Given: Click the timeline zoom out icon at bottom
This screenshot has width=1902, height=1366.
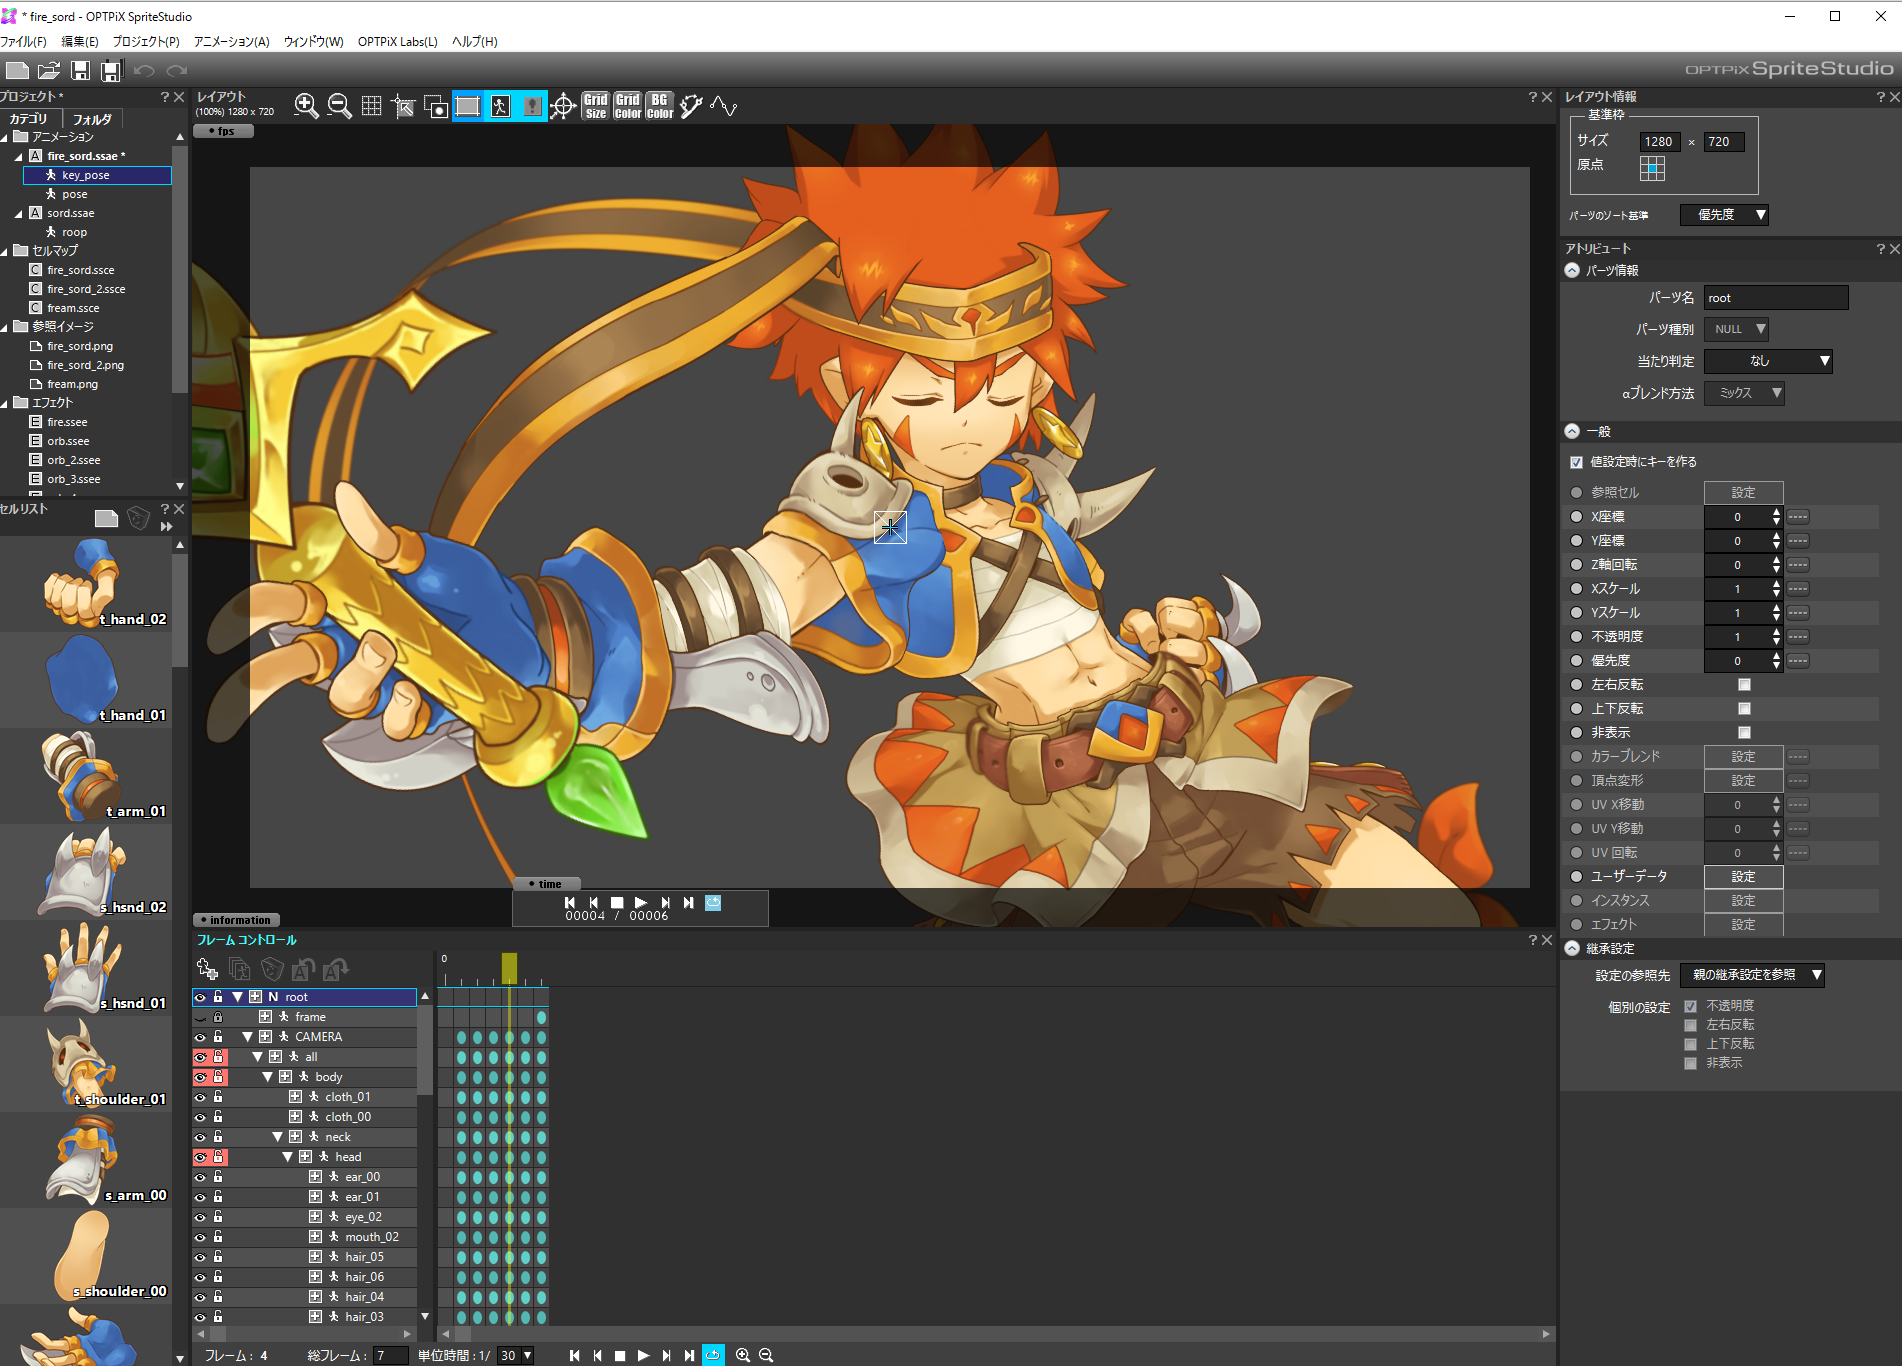Looking at the screenshot, I should (766, 1355).
